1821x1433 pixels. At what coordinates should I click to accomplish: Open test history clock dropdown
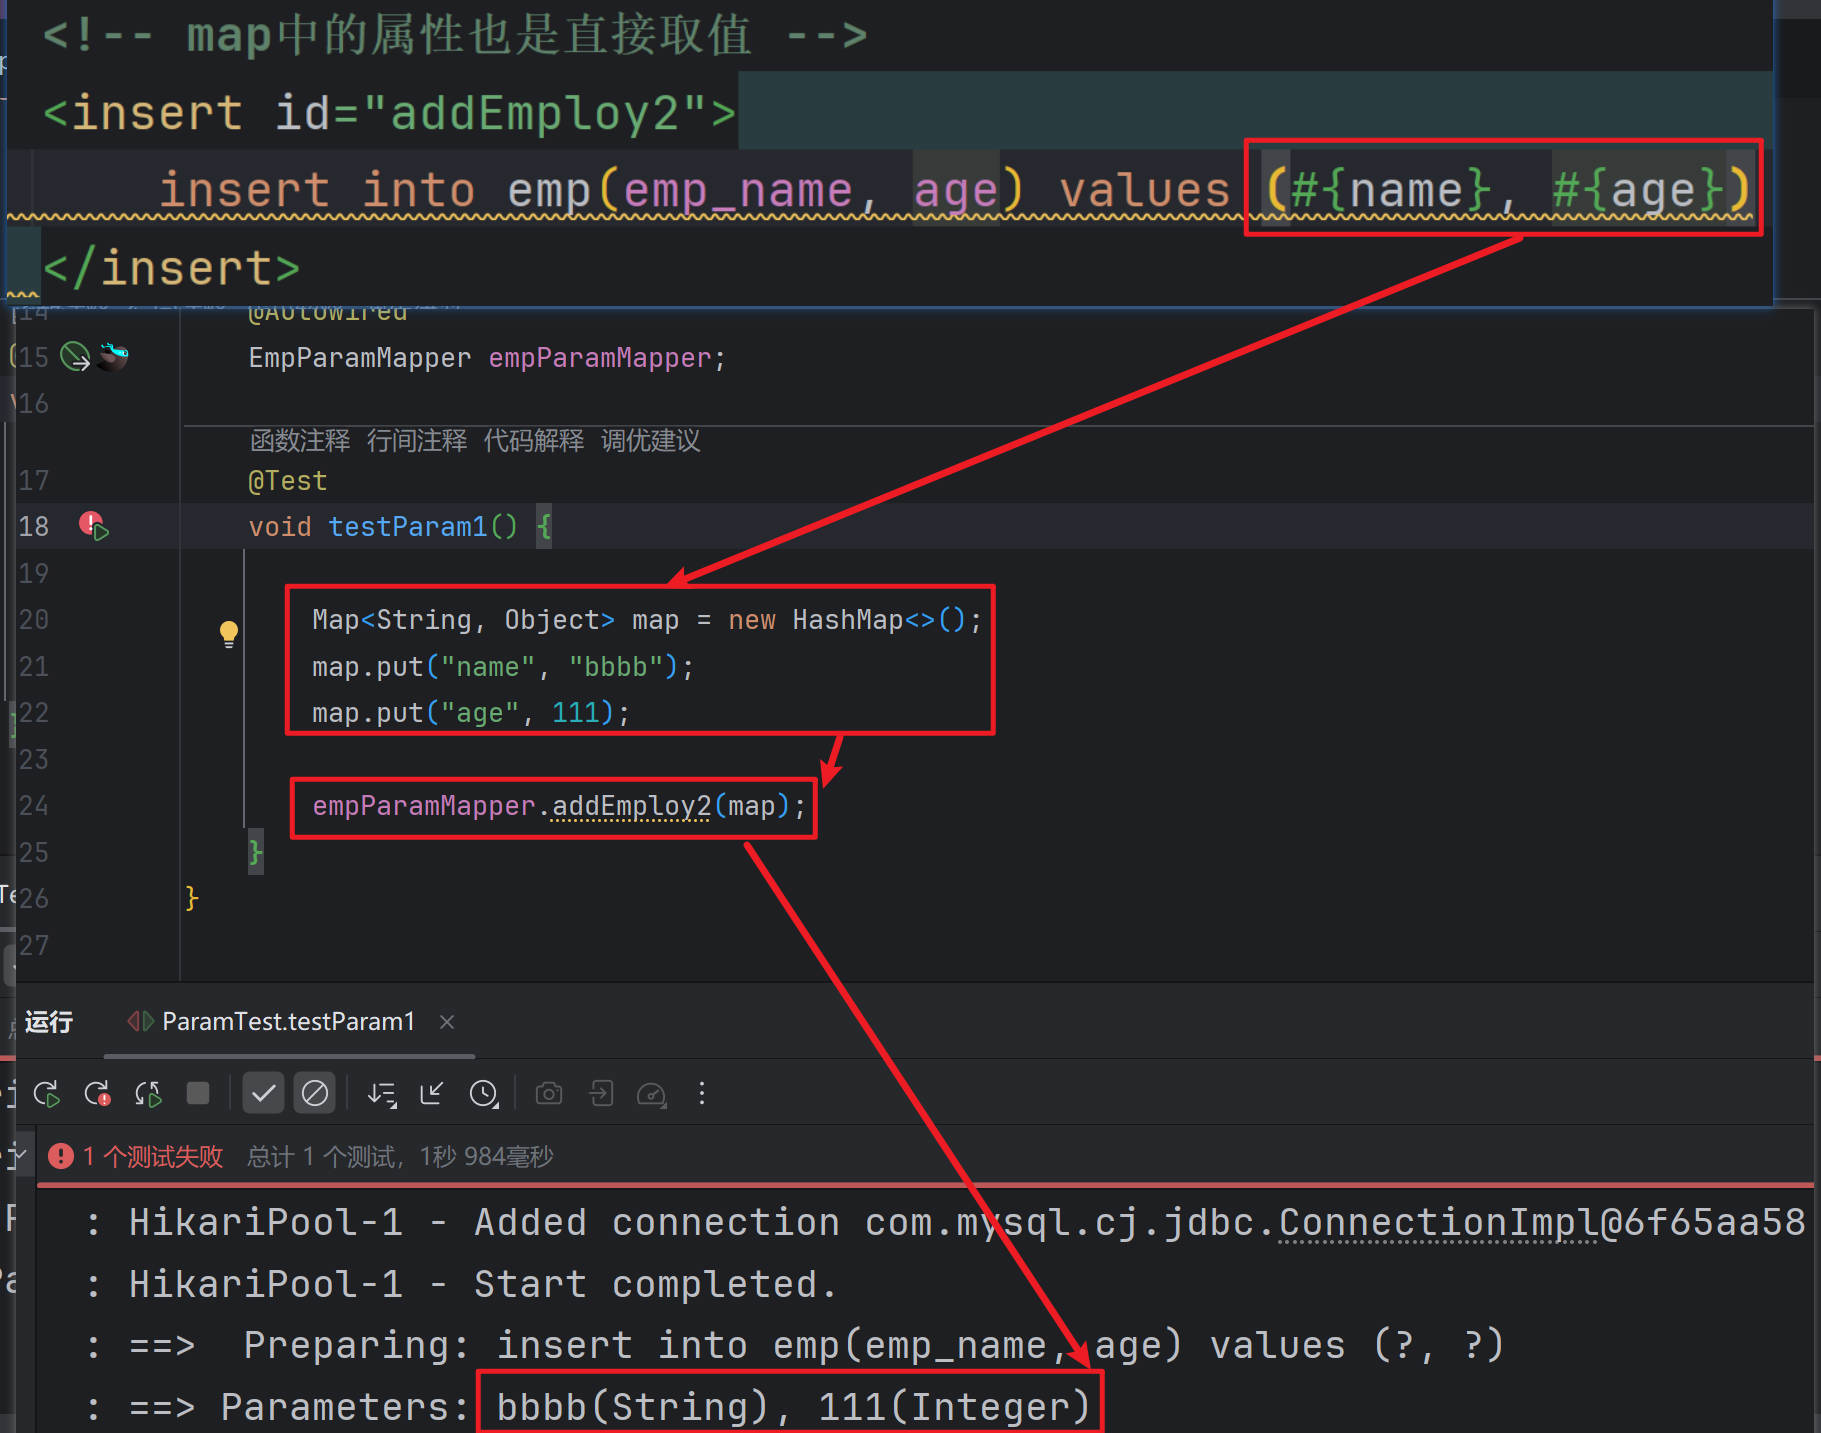click(484, 1094)
